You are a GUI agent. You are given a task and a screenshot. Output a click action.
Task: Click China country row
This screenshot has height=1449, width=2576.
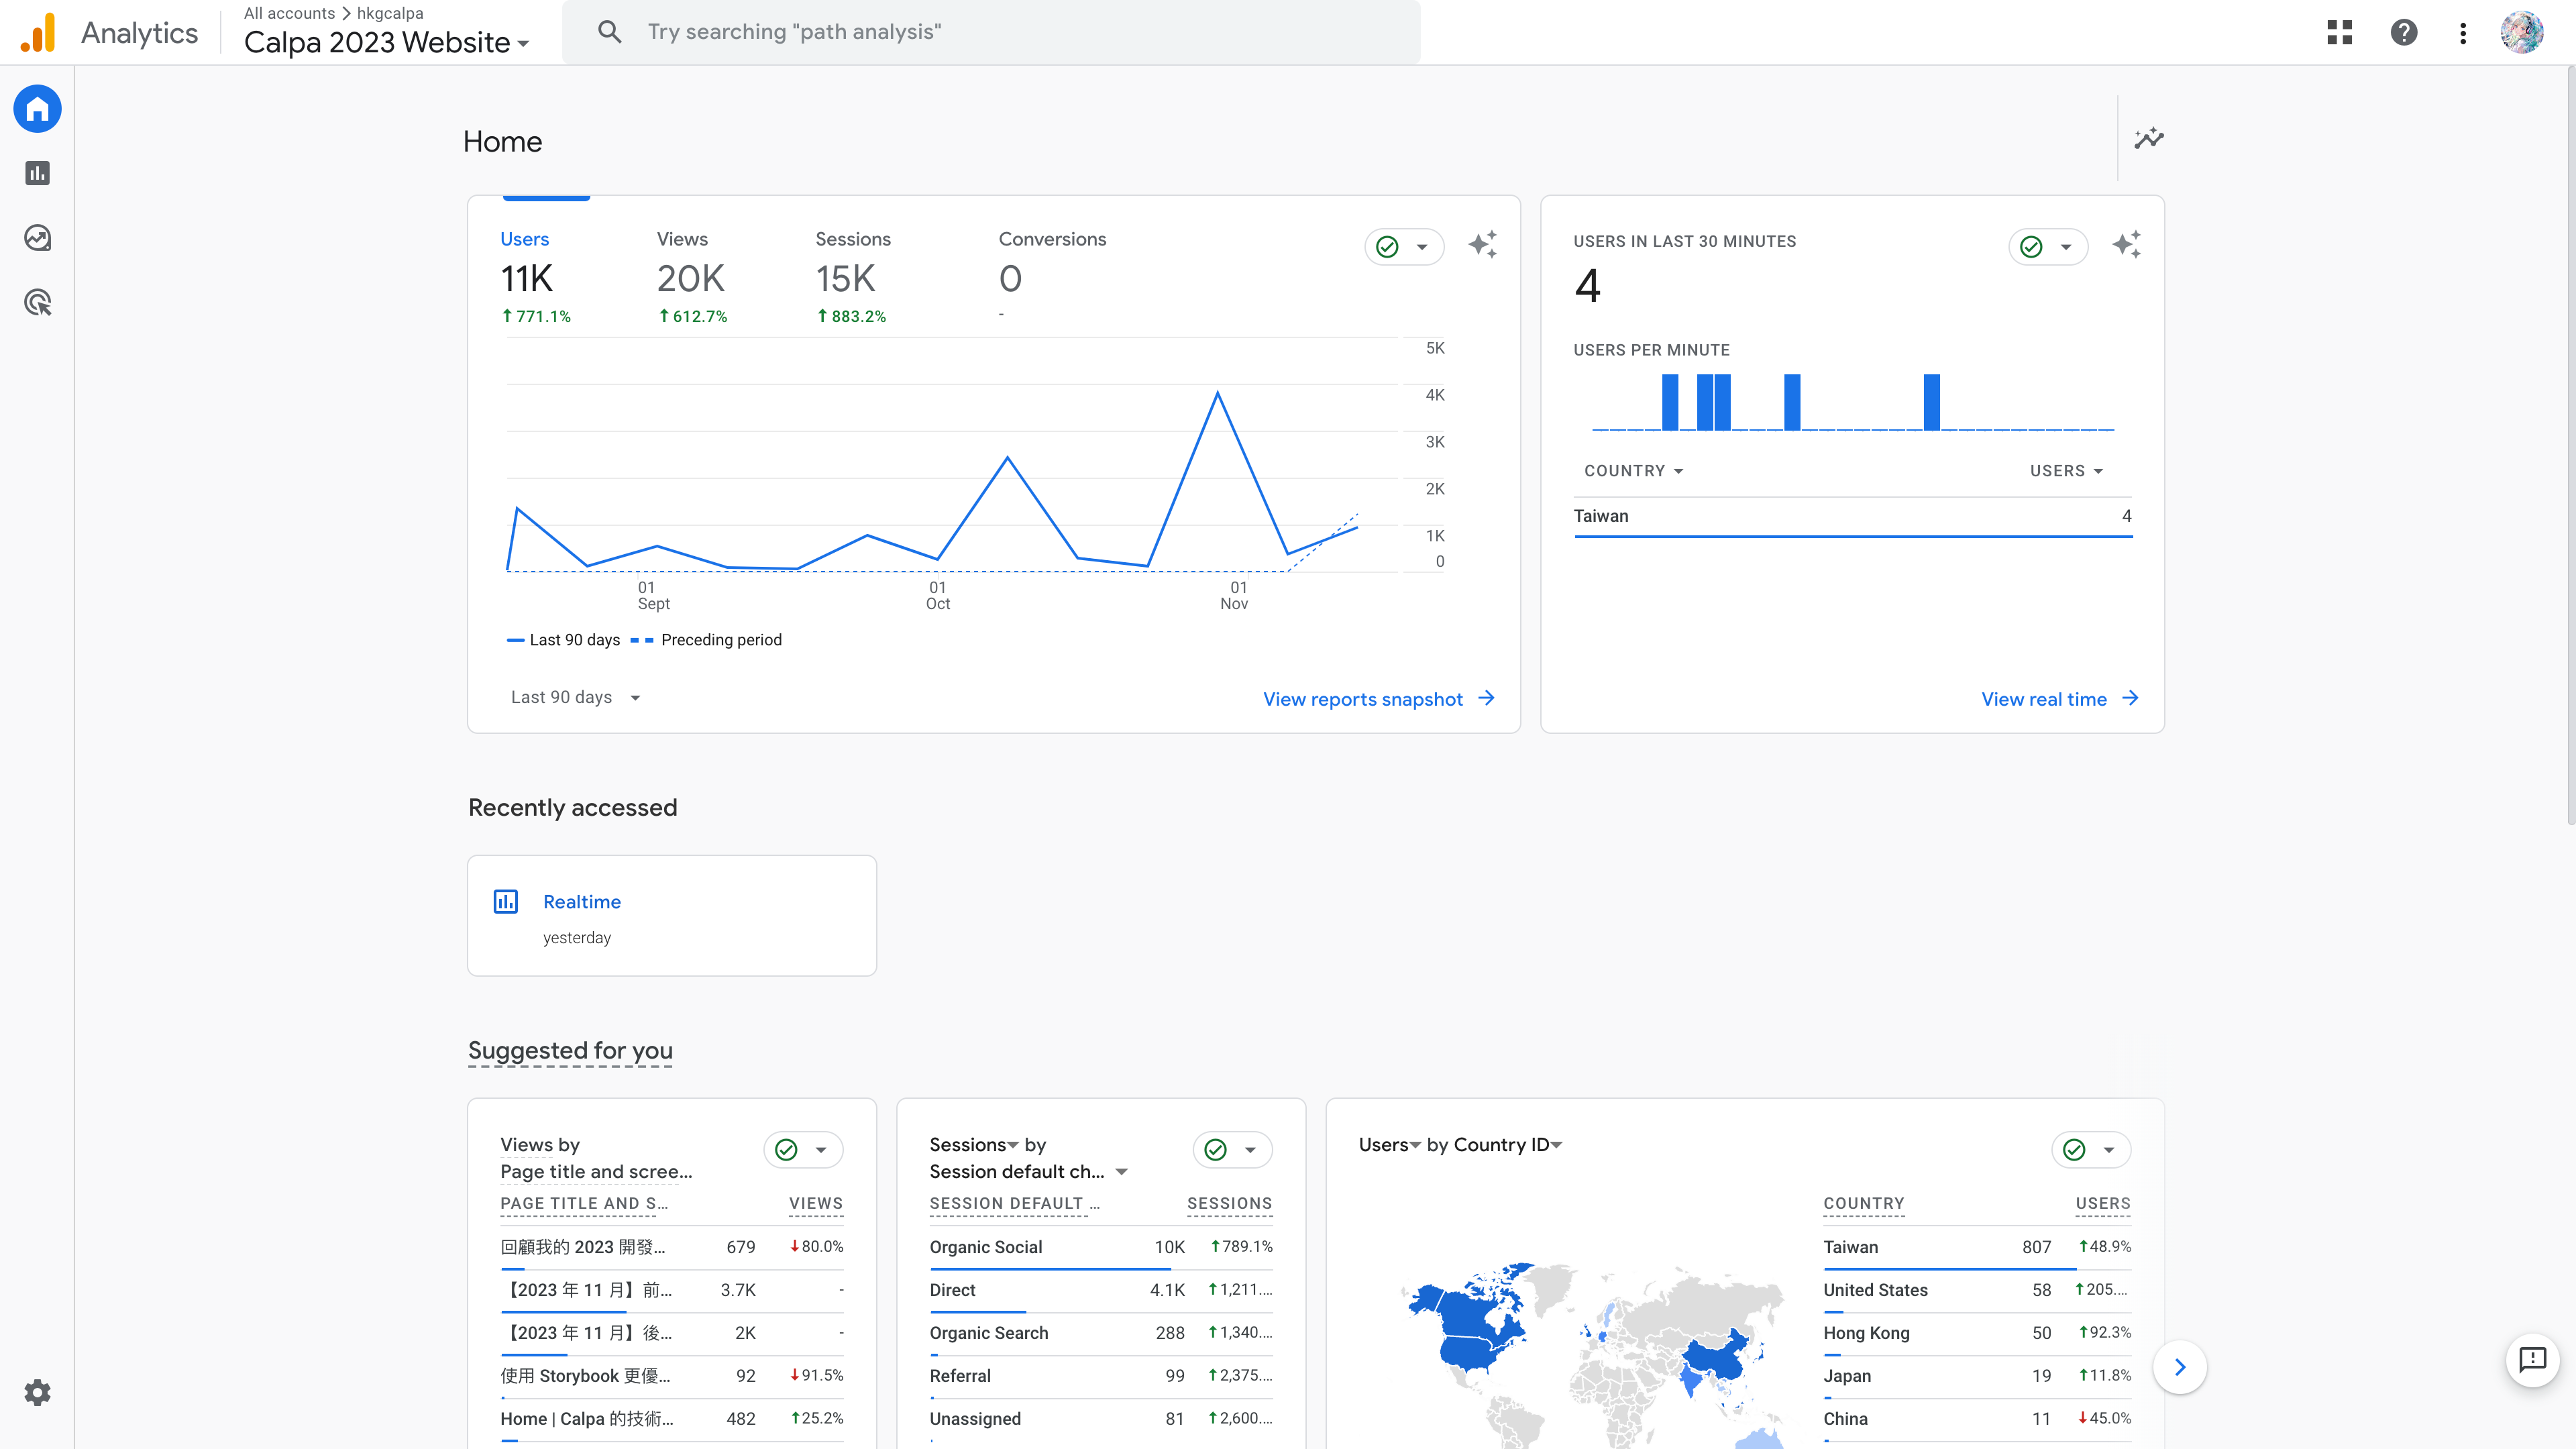click(1977, 1419)
